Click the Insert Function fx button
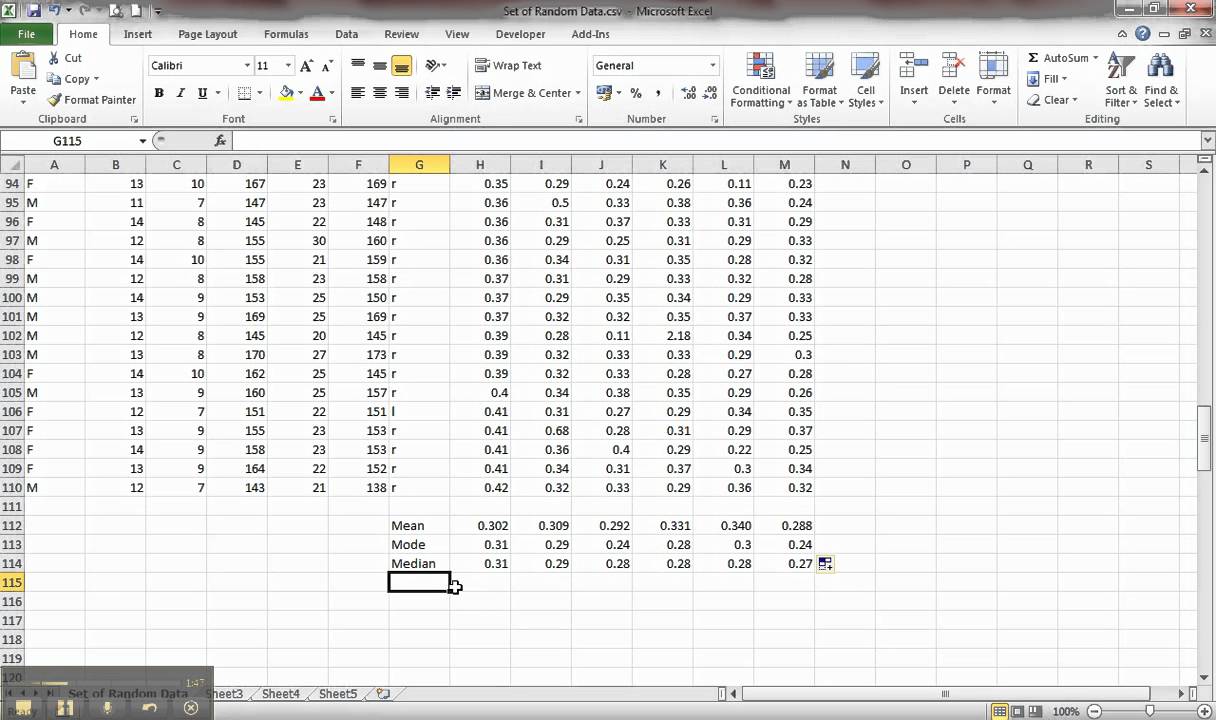The width and height of the screenshot is (1216, 720). (218, 141)
